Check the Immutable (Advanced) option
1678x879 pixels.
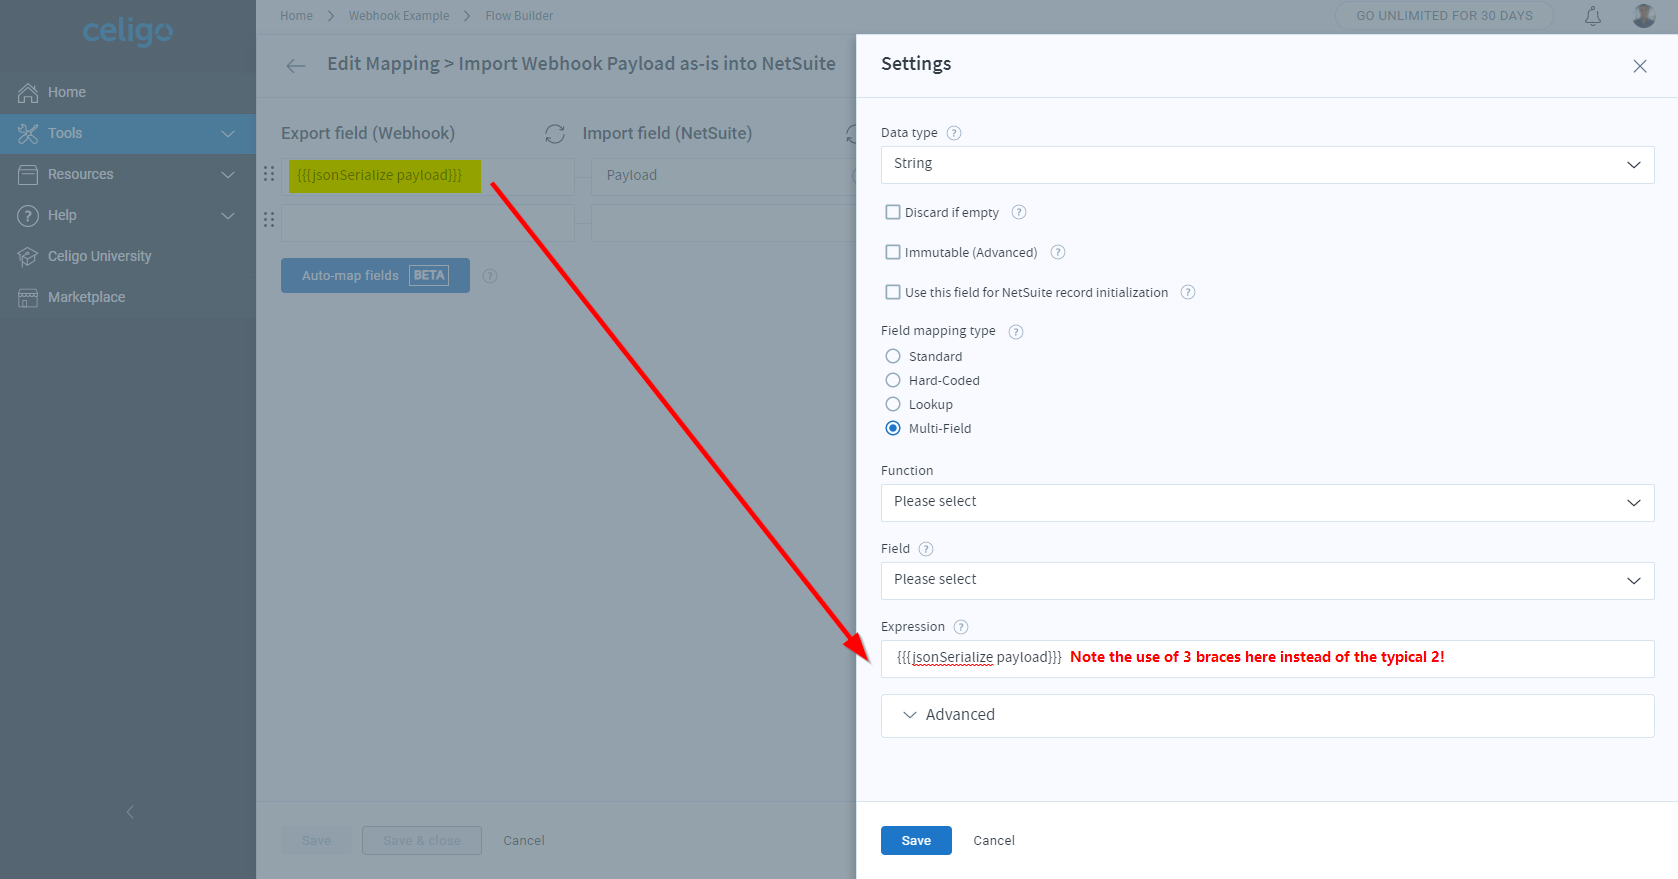coord(893,252)
